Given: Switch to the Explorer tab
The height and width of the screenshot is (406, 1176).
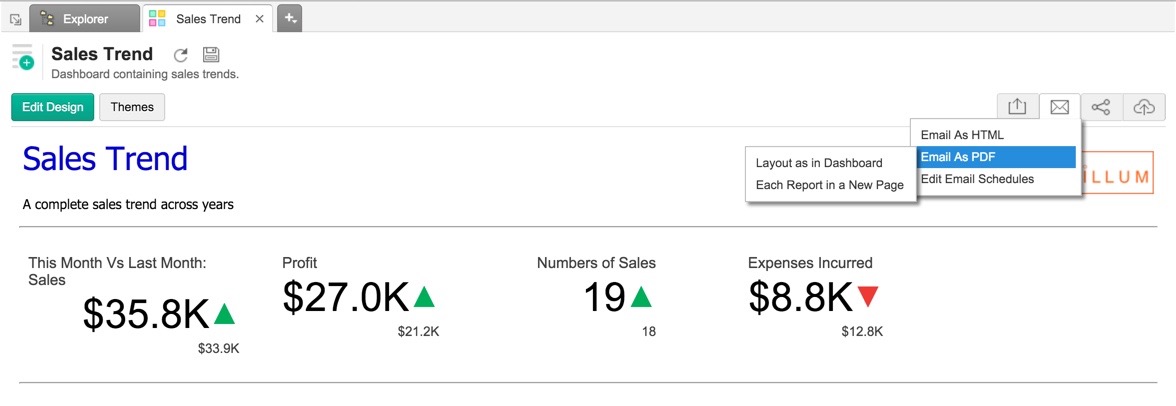Looking at the screenshot, I should click(x=85, y=19).
